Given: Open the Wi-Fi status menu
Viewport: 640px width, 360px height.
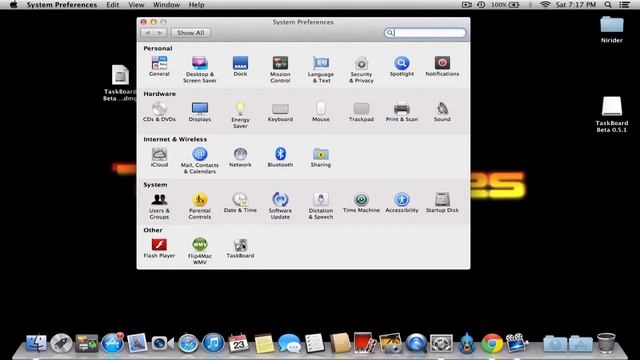Looking at the screenshot, I should [545, 5].
